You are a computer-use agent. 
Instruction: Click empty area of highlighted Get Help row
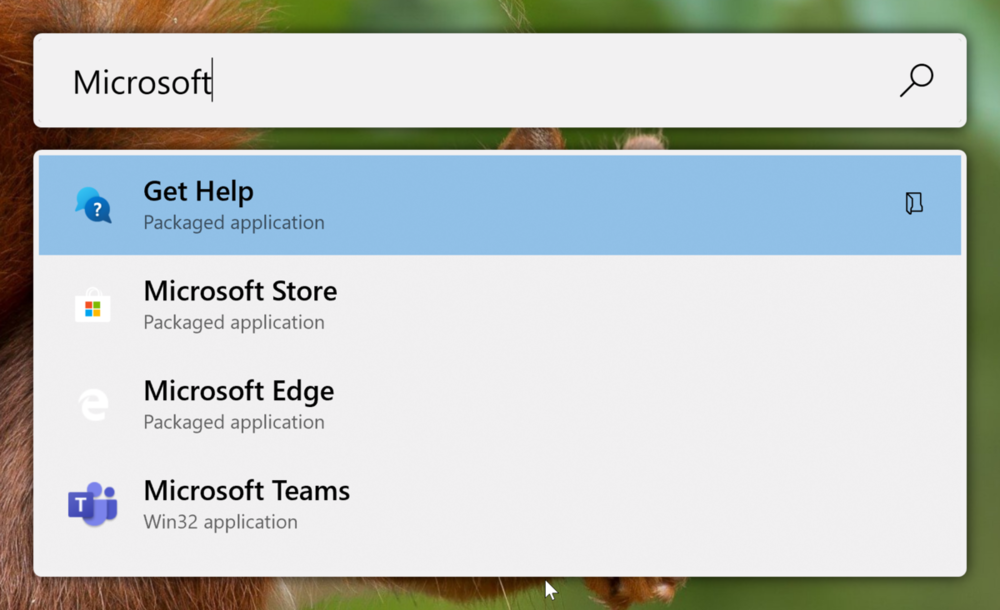point(606,205)
